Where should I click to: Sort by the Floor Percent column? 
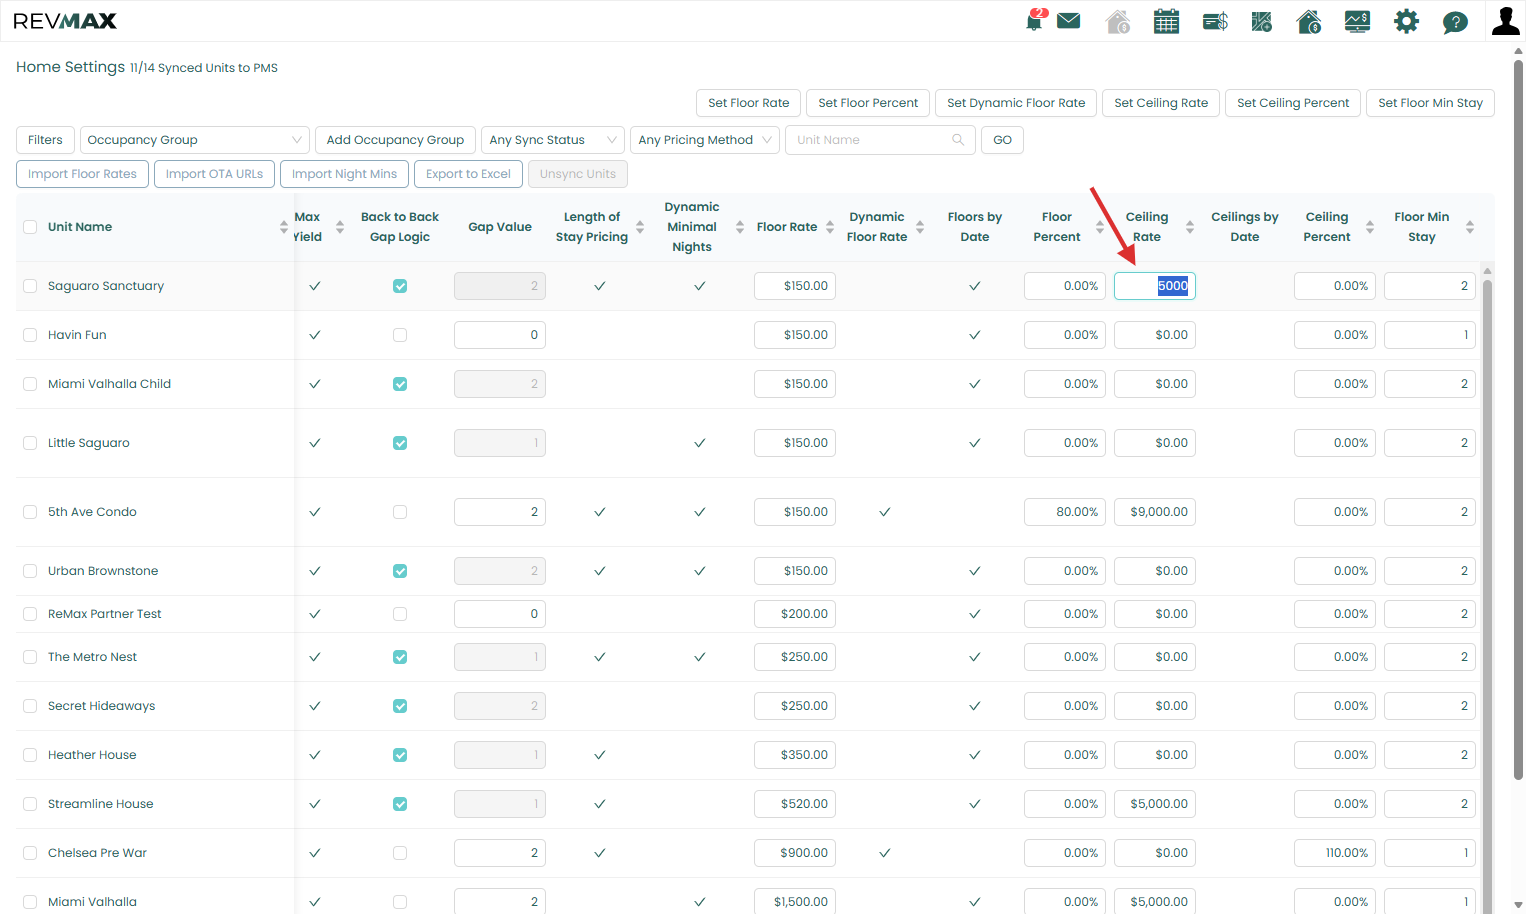point(1100,227)
